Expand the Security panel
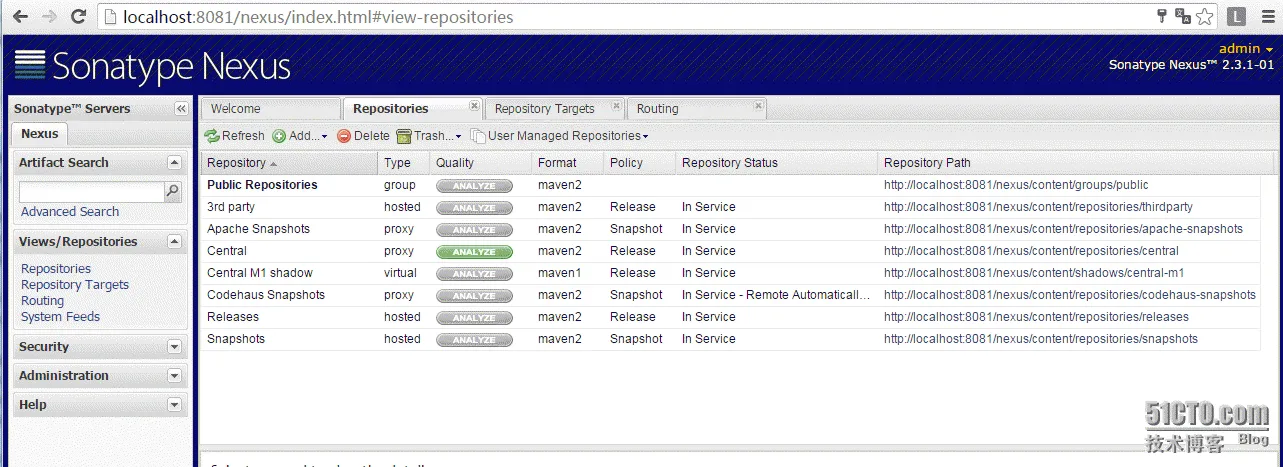 (x=175, y=347)
